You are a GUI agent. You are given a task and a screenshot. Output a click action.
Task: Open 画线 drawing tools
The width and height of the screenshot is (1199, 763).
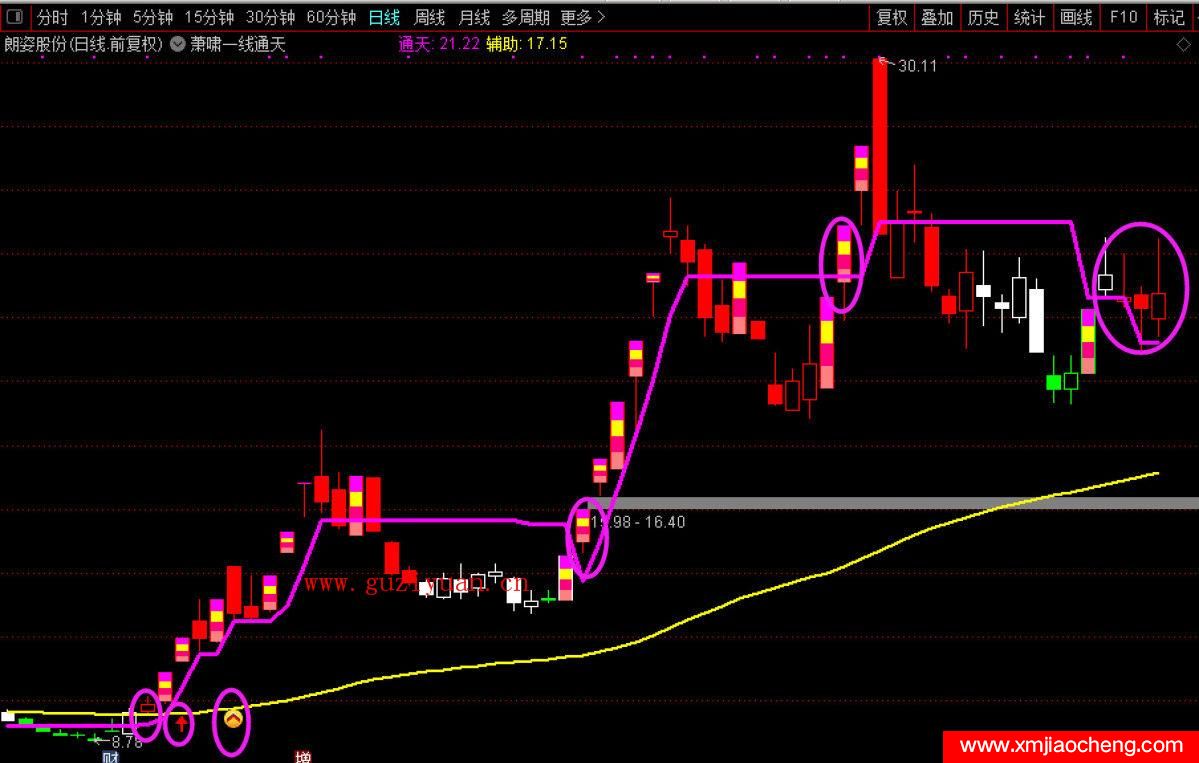click(1076, 17)
